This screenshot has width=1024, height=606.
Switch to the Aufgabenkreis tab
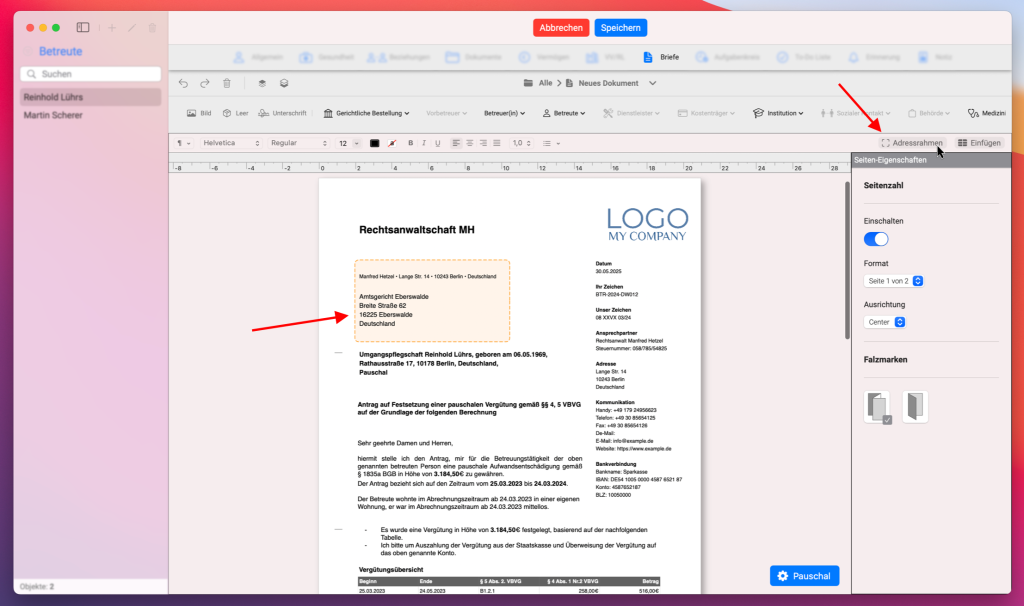pyautogui.click(x=728, y=57)
